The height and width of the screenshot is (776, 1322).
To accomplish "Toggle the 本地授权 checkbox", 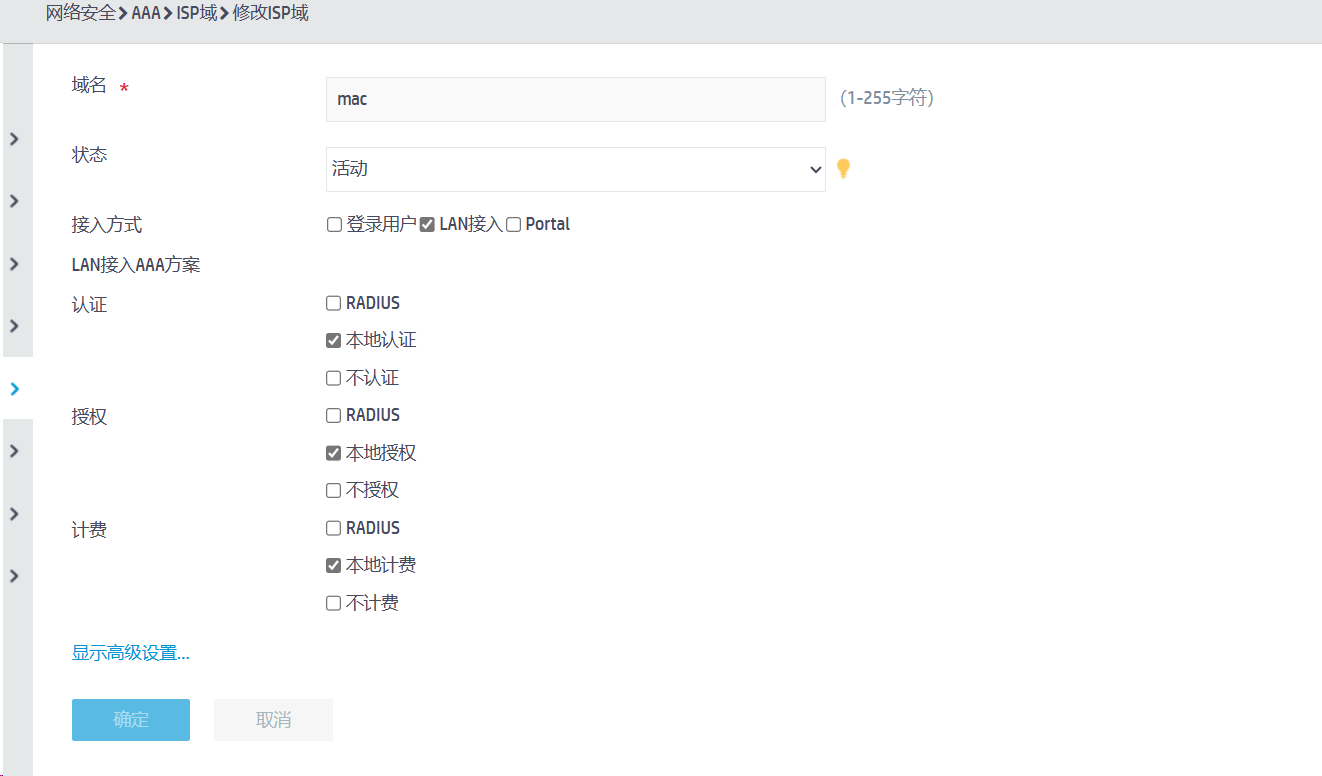I will (334, 453).
